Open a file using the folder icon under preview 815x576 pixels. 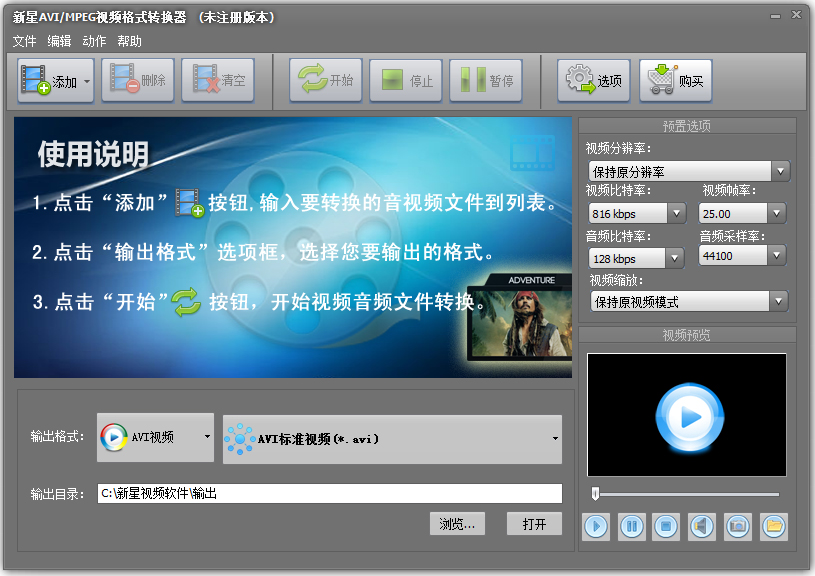771,526
